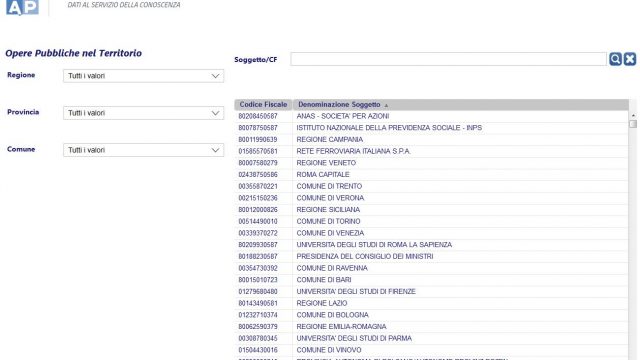Click codice fiscale 00514490010
This screenshot has width=640, height=360.
tap(258, 222)
